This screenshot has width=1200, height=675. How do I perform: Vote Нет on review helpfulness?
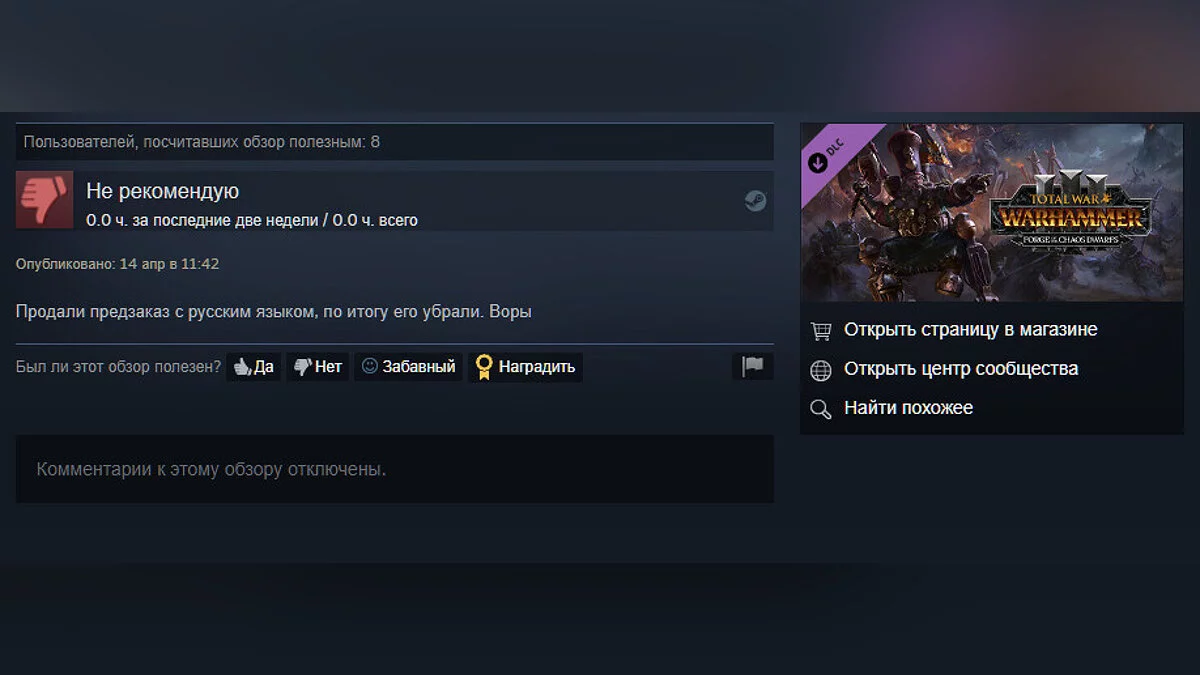(318, 367)
